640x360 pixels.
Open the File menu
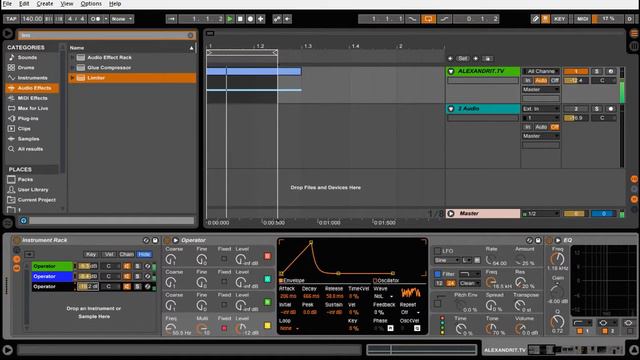[x=7, y=4]
